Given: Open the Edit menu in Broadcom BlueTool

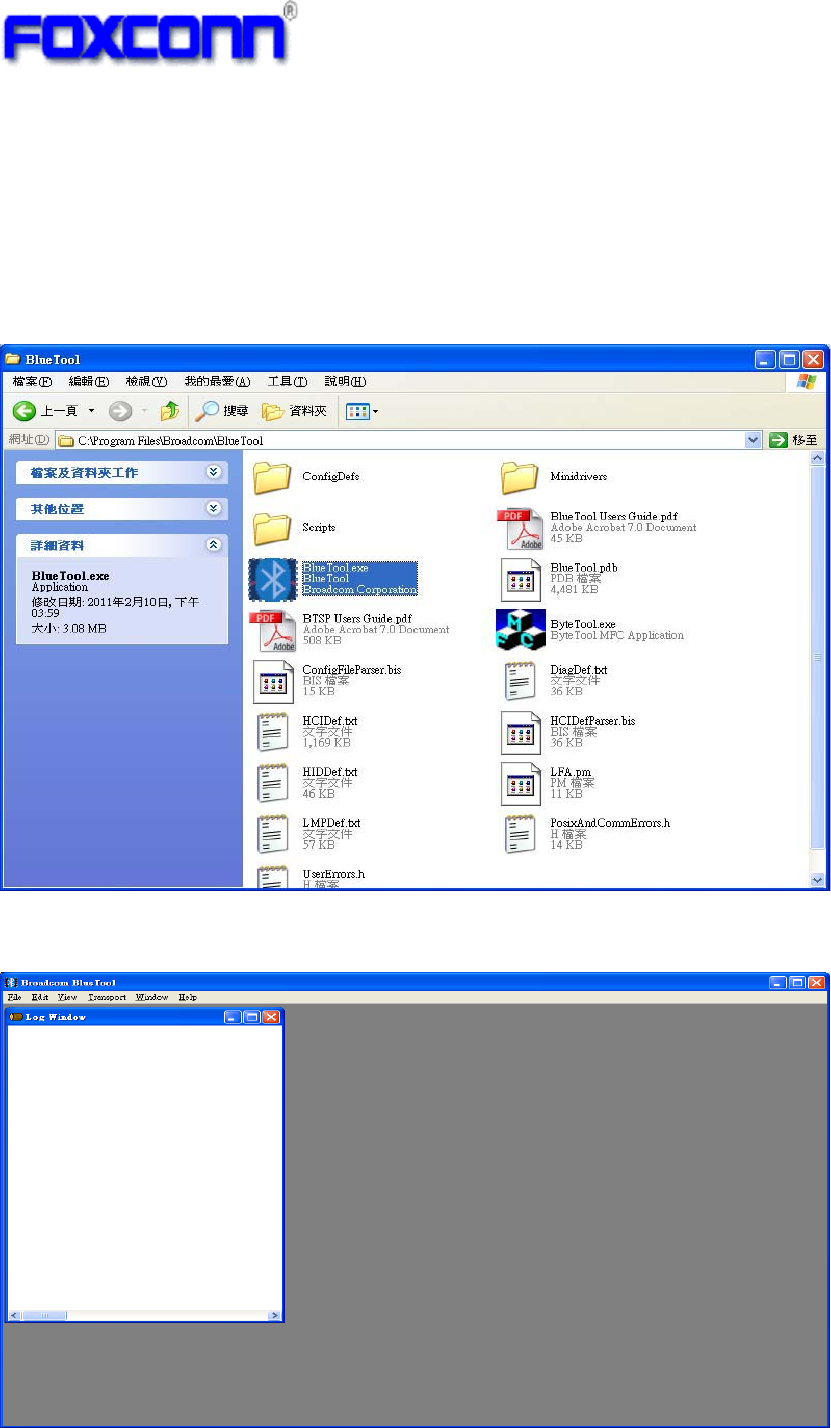Looking at the screenshot, I should [40, 997].
